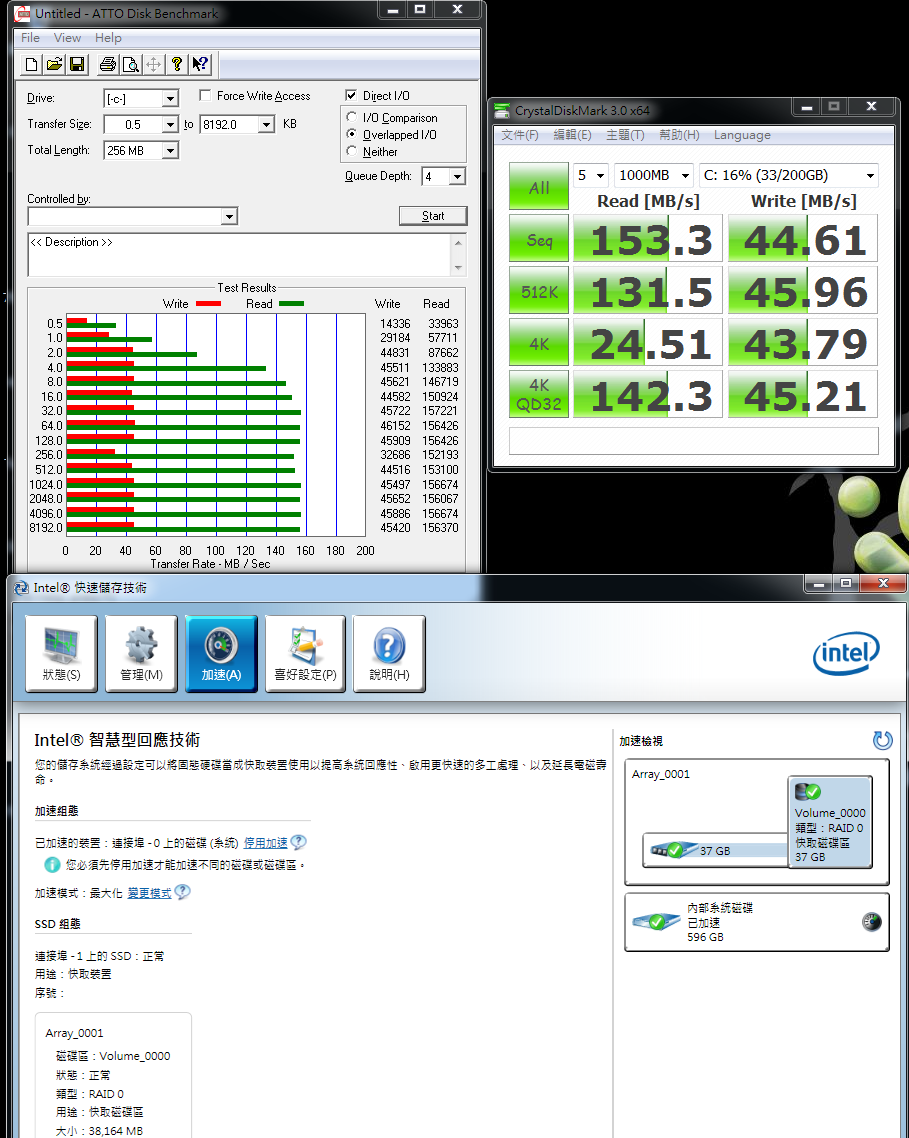This screenshot has height=1138, width=909.
Task: Open the C: 16% (33/200GB) drive dropdown
Action: click(x=789, y=176)
